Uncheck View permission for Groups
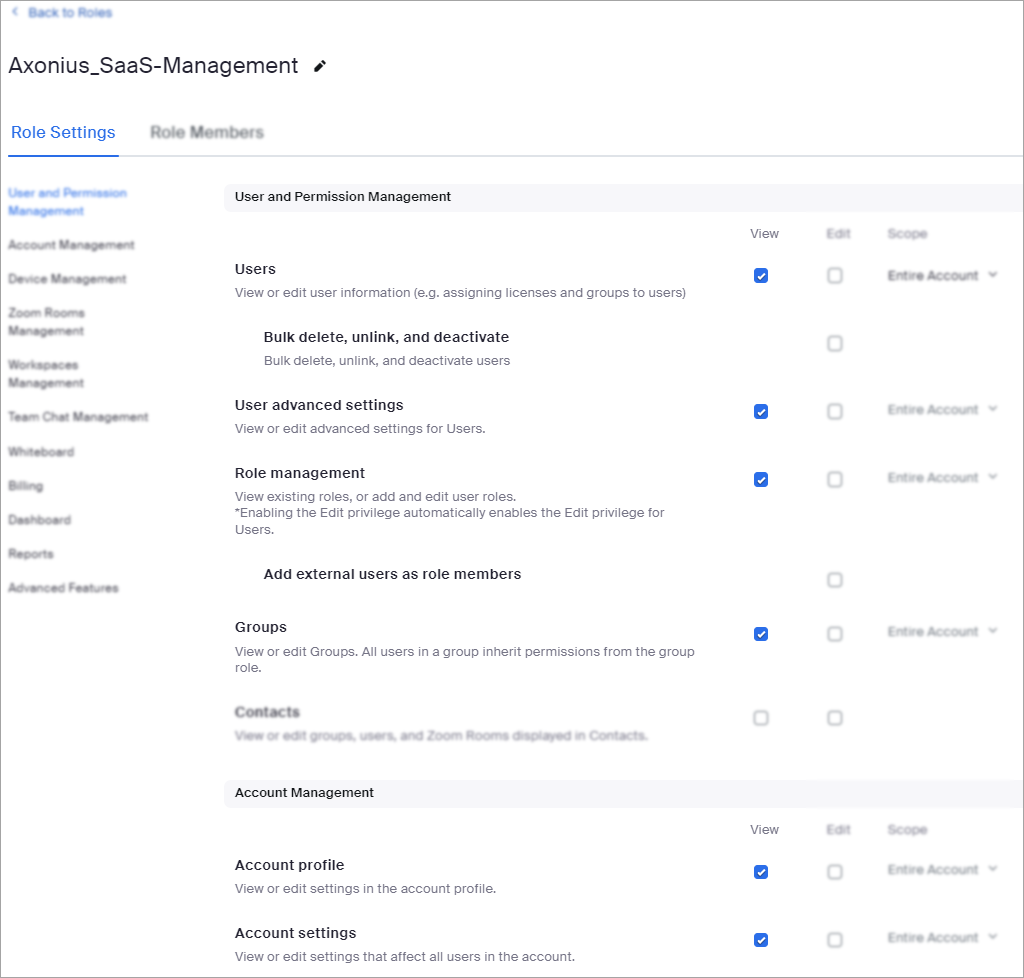 pos(761,634)
